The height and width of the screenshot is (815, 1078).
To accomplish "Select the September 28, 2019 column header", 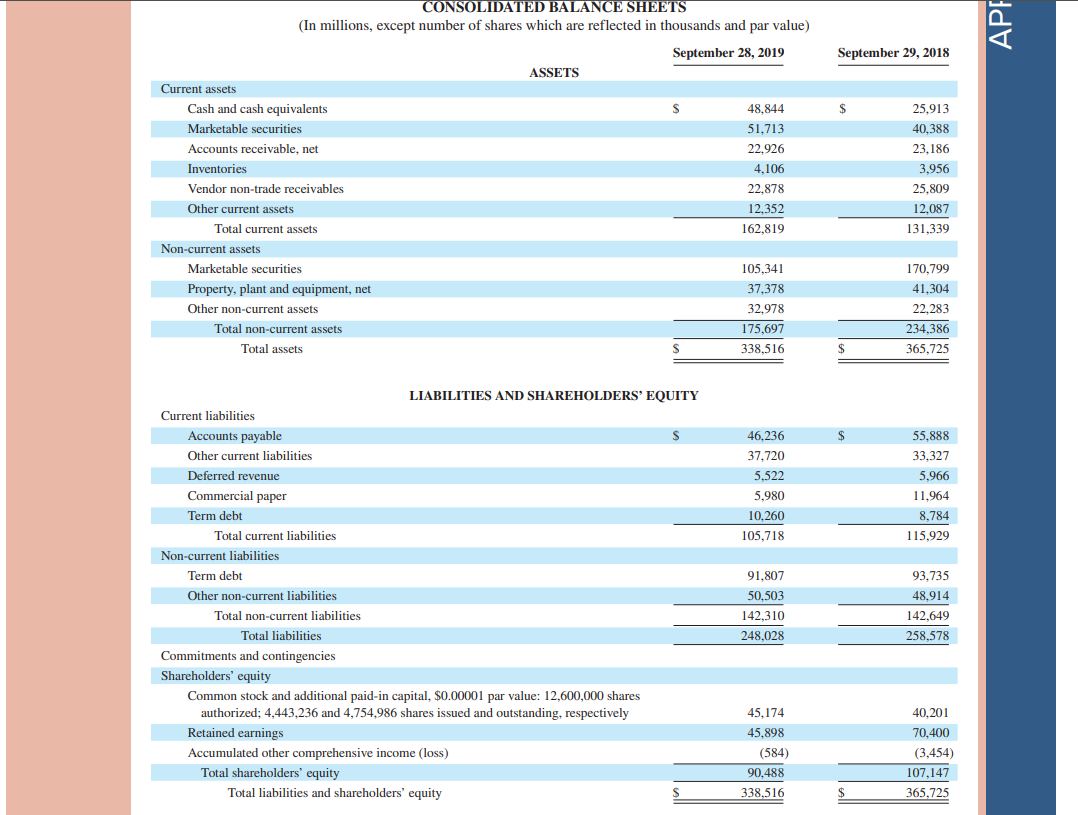I will [x=728, y=53].
